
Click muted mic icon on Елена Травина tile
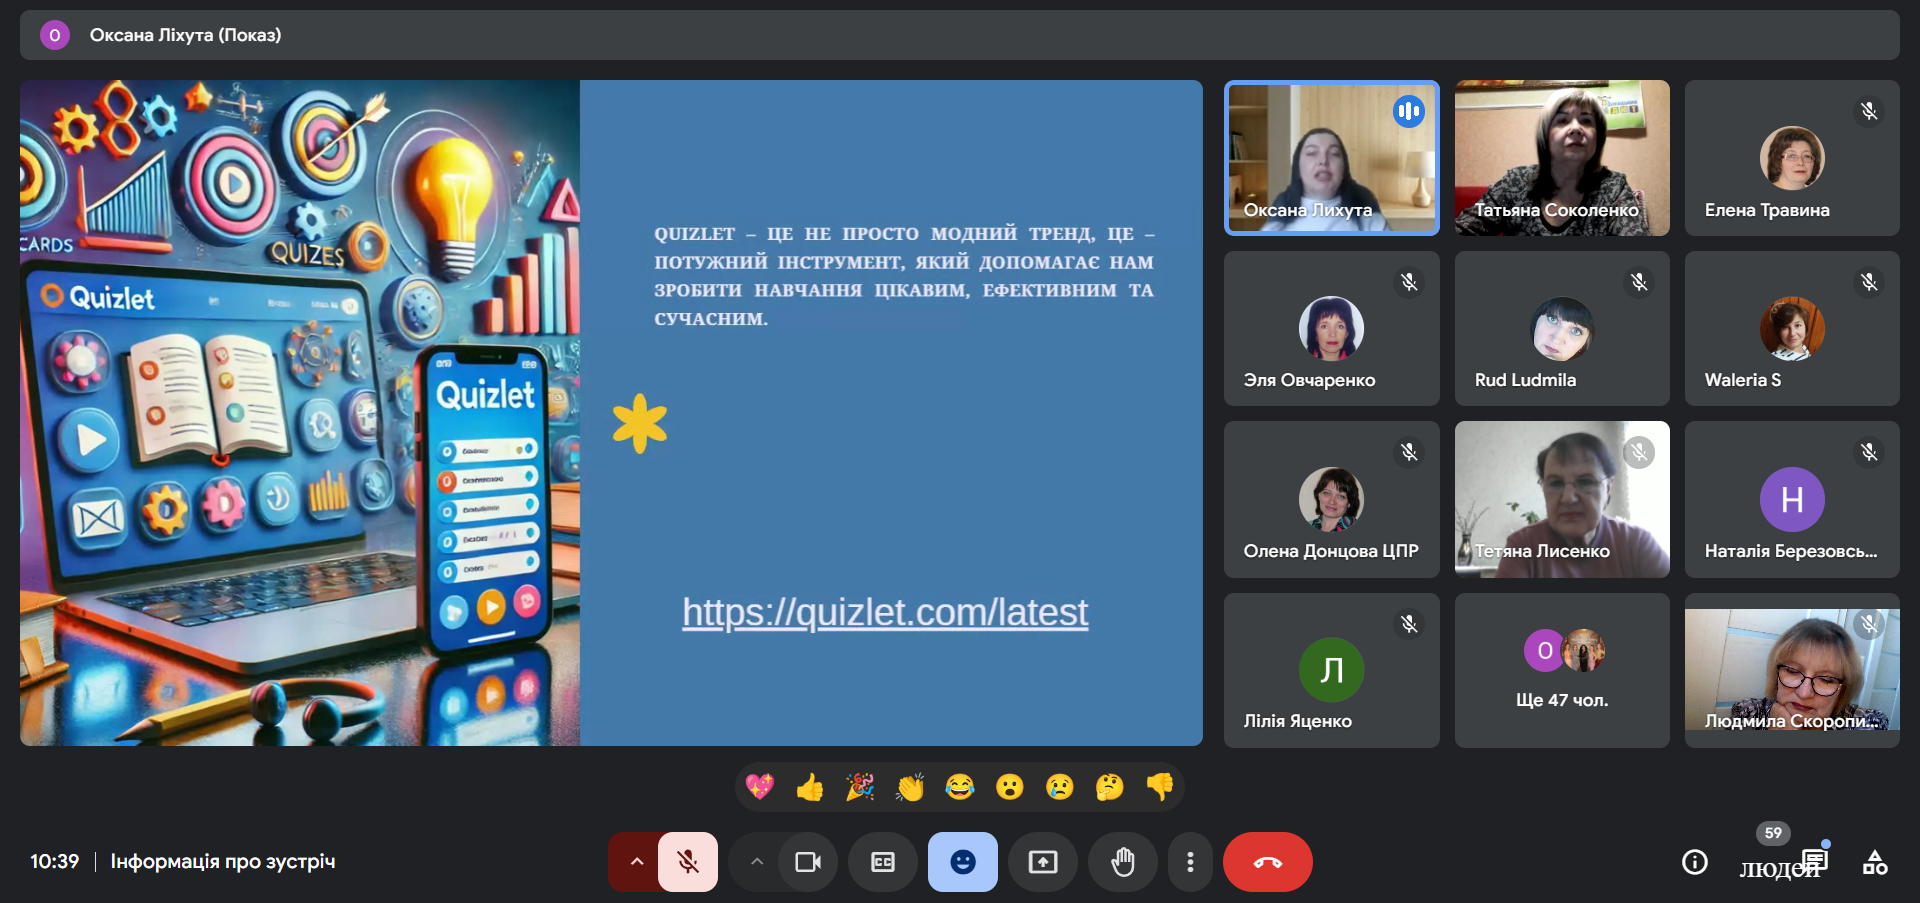click(1868, 111)
